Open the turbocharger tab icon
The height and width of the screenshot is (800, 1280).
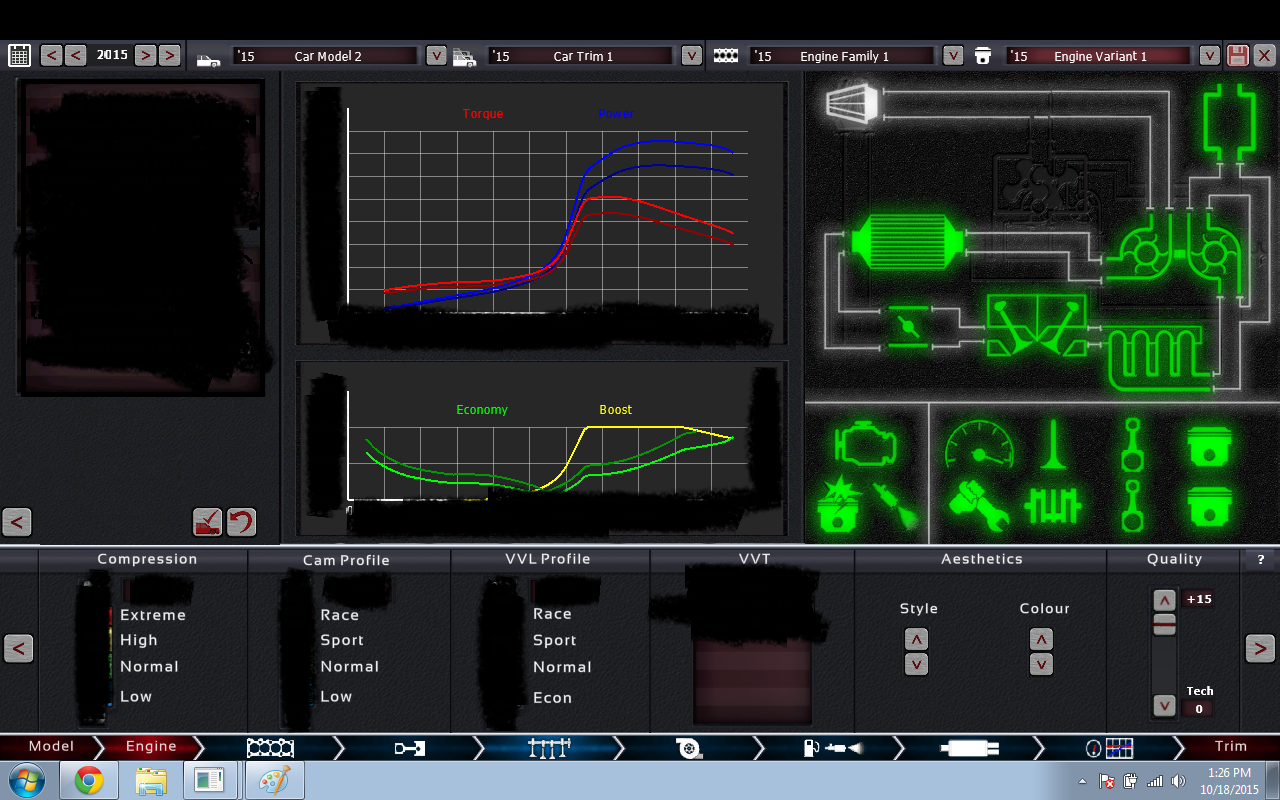(687, 747)
